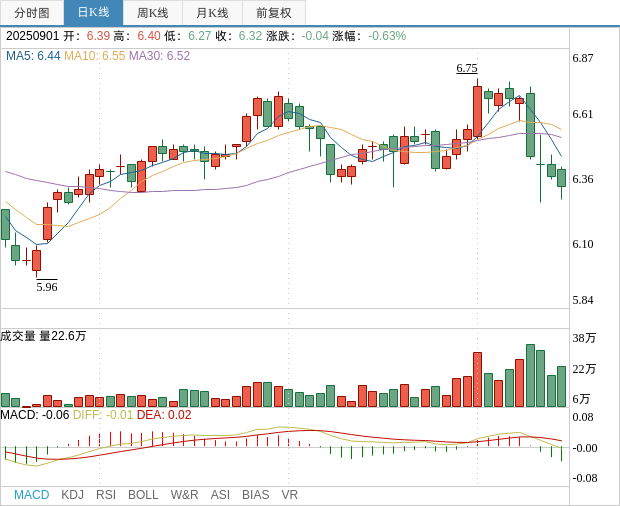Show the RSI indicator
Viewport: 620px width, 506px height.
106,495
